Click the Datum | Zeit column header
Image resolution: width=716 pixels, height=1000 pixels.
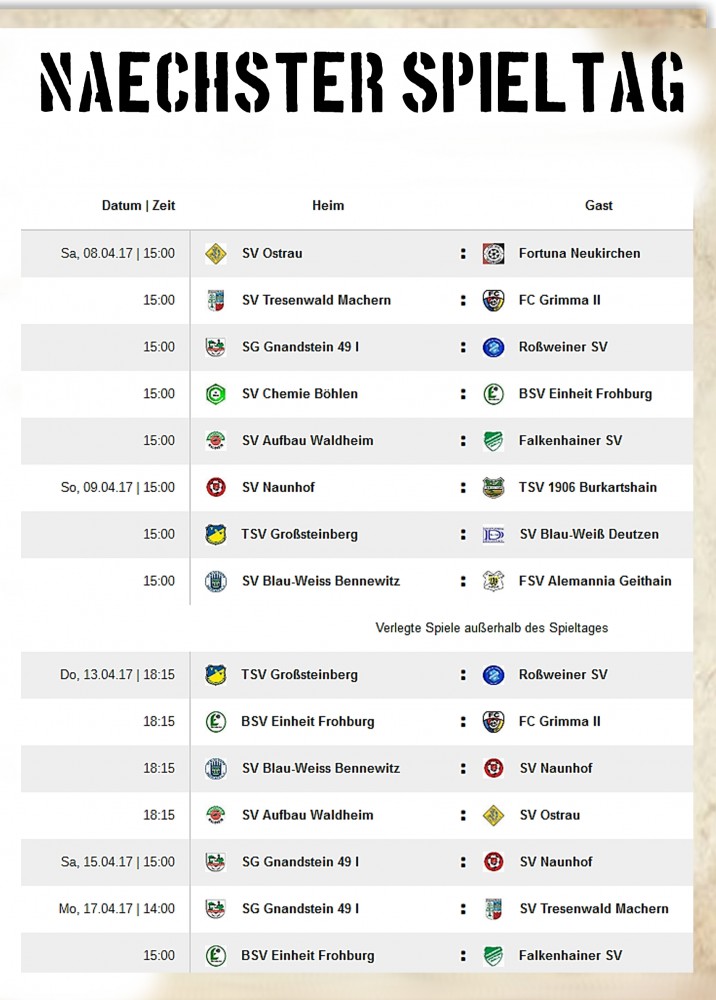pos(138,205)
